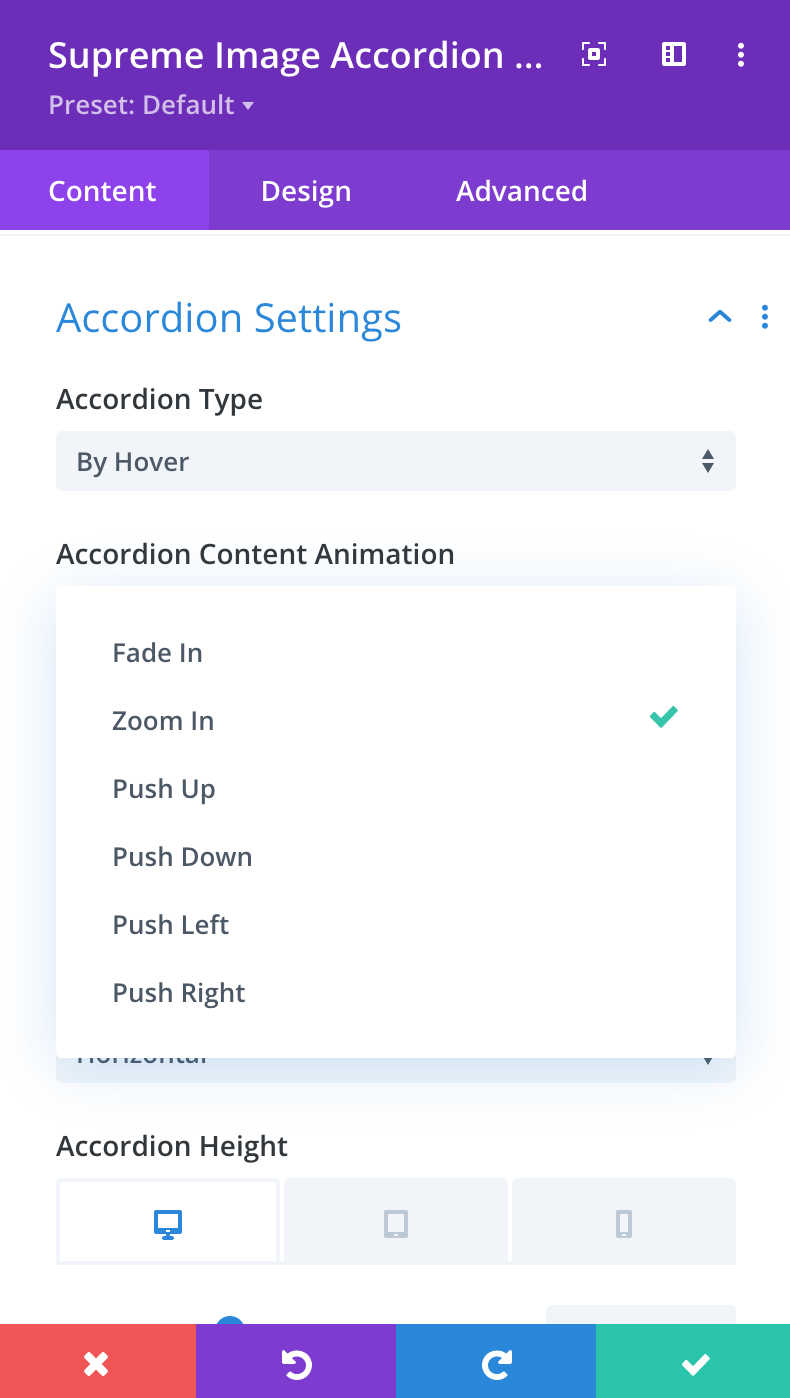Collapse the Accordion Settings section chevron
The image size is (790, 1398).
[720, 317]
